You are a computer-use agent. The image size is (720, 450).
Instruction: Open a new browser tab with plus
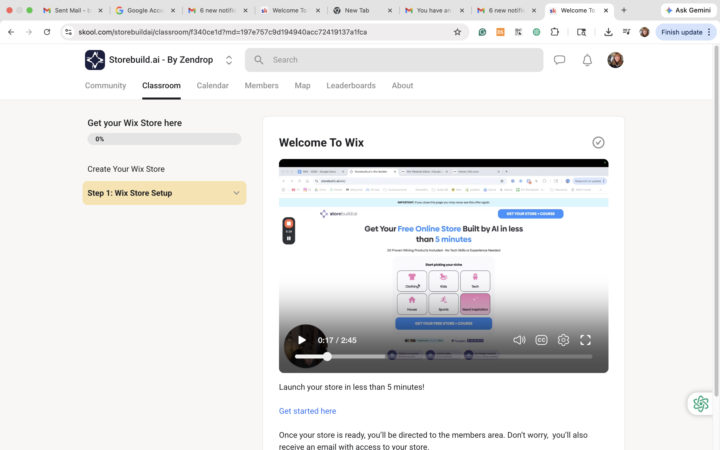pyautogui.click(x=624, y=10)
